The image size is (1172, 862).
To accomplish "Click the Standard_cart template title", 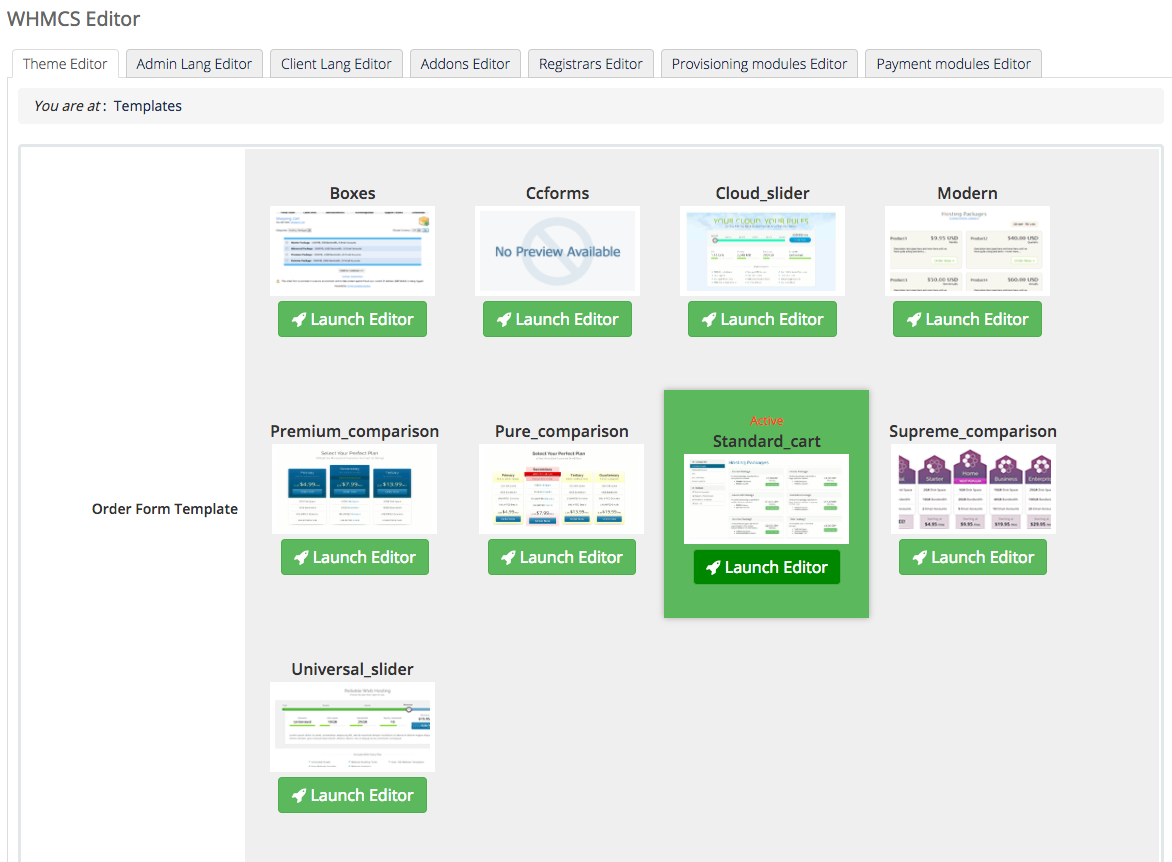I will coord(766,441).
